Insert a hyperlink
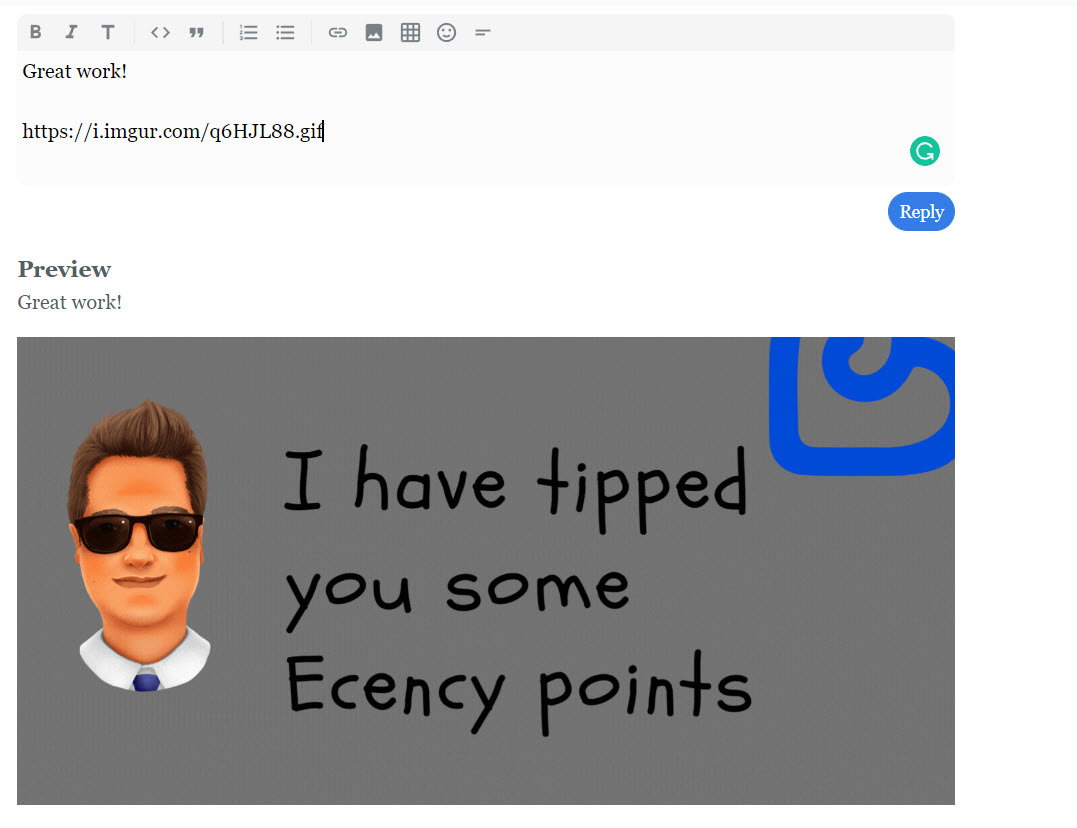The image size is (1077, 828). (x=337, y=32)
